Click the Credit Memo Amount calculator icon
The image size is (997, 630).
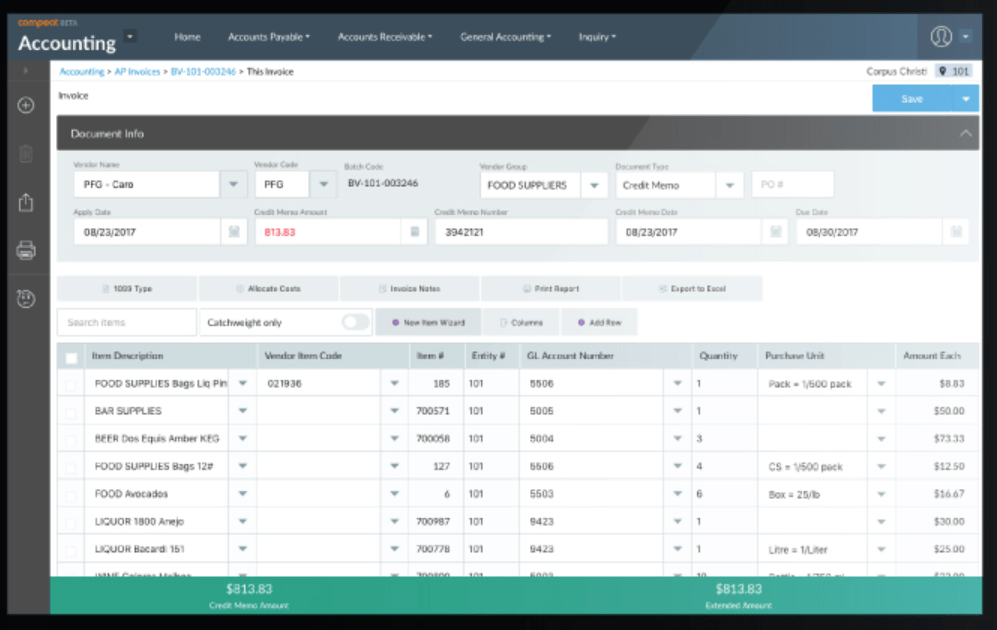[415, 232]
